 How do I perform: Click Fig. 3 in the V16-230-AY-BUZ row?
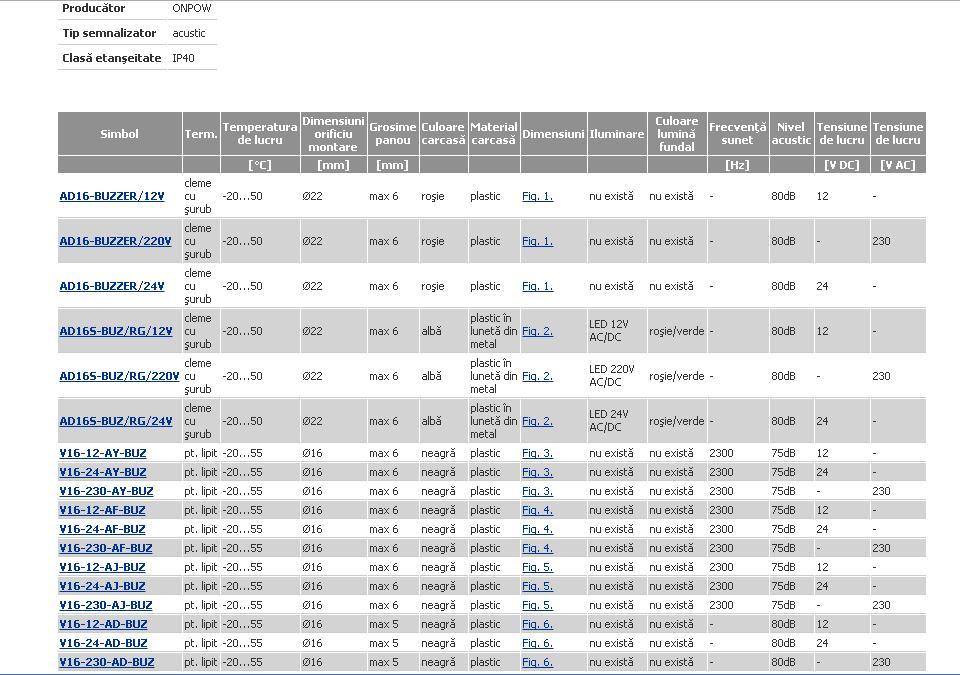pos(538,491)
